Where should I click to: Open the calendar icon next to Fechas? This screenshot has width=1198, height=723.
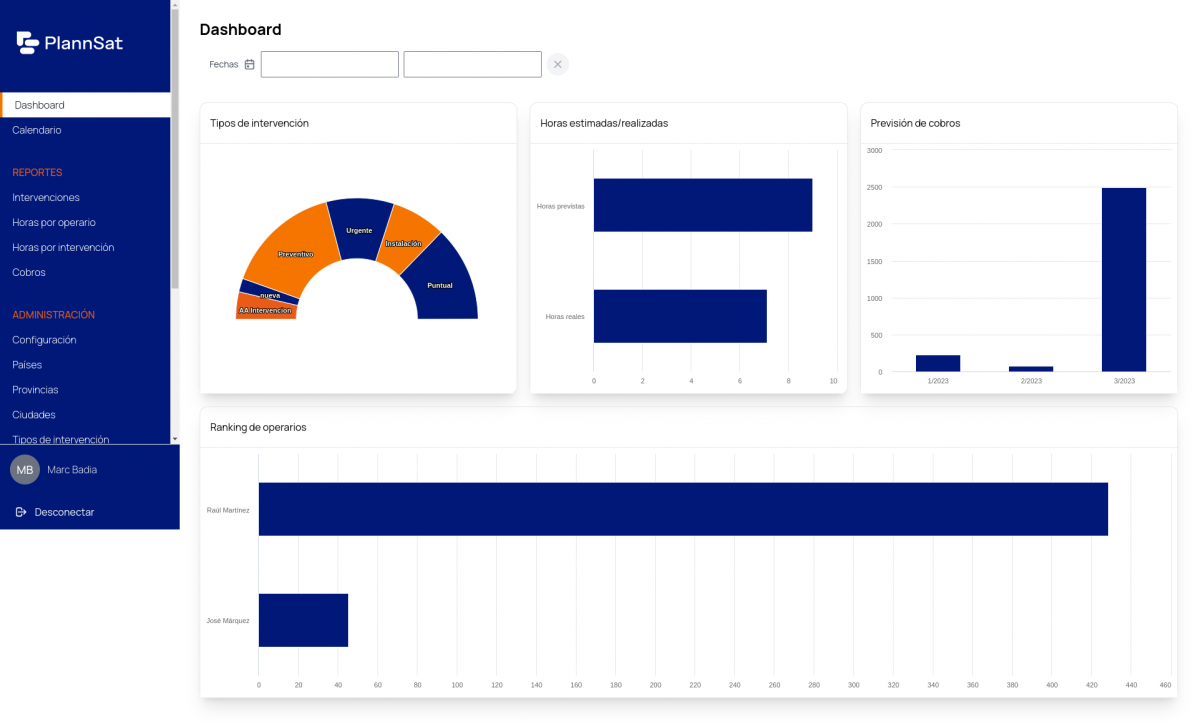249,64
